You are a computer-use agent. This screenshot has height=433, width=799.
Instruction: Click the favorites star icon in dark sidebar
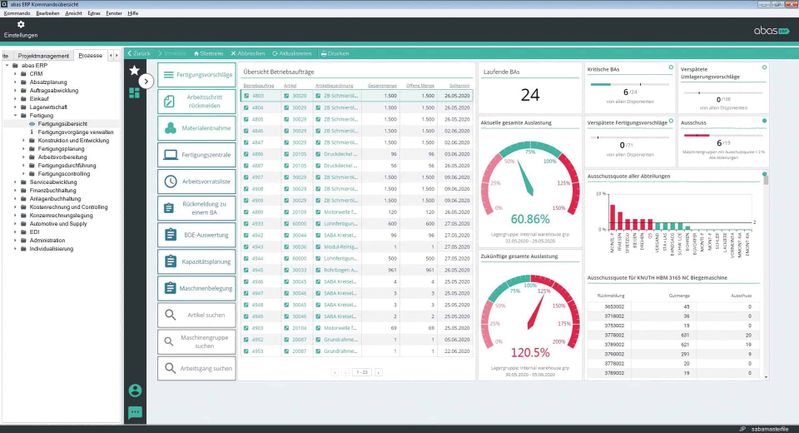click(134, 70)
